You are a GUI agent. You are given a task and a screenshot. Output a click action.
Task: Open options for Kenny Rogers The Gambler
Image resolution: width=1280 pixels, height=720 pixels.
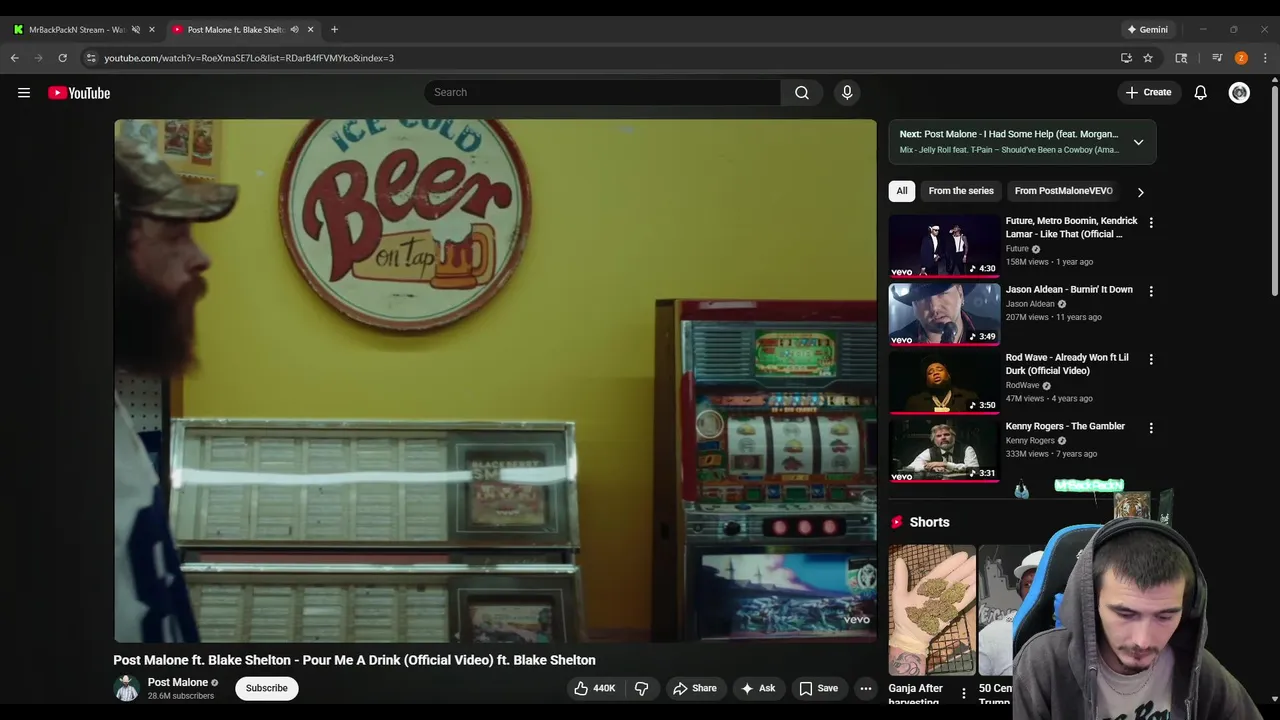1151,428
